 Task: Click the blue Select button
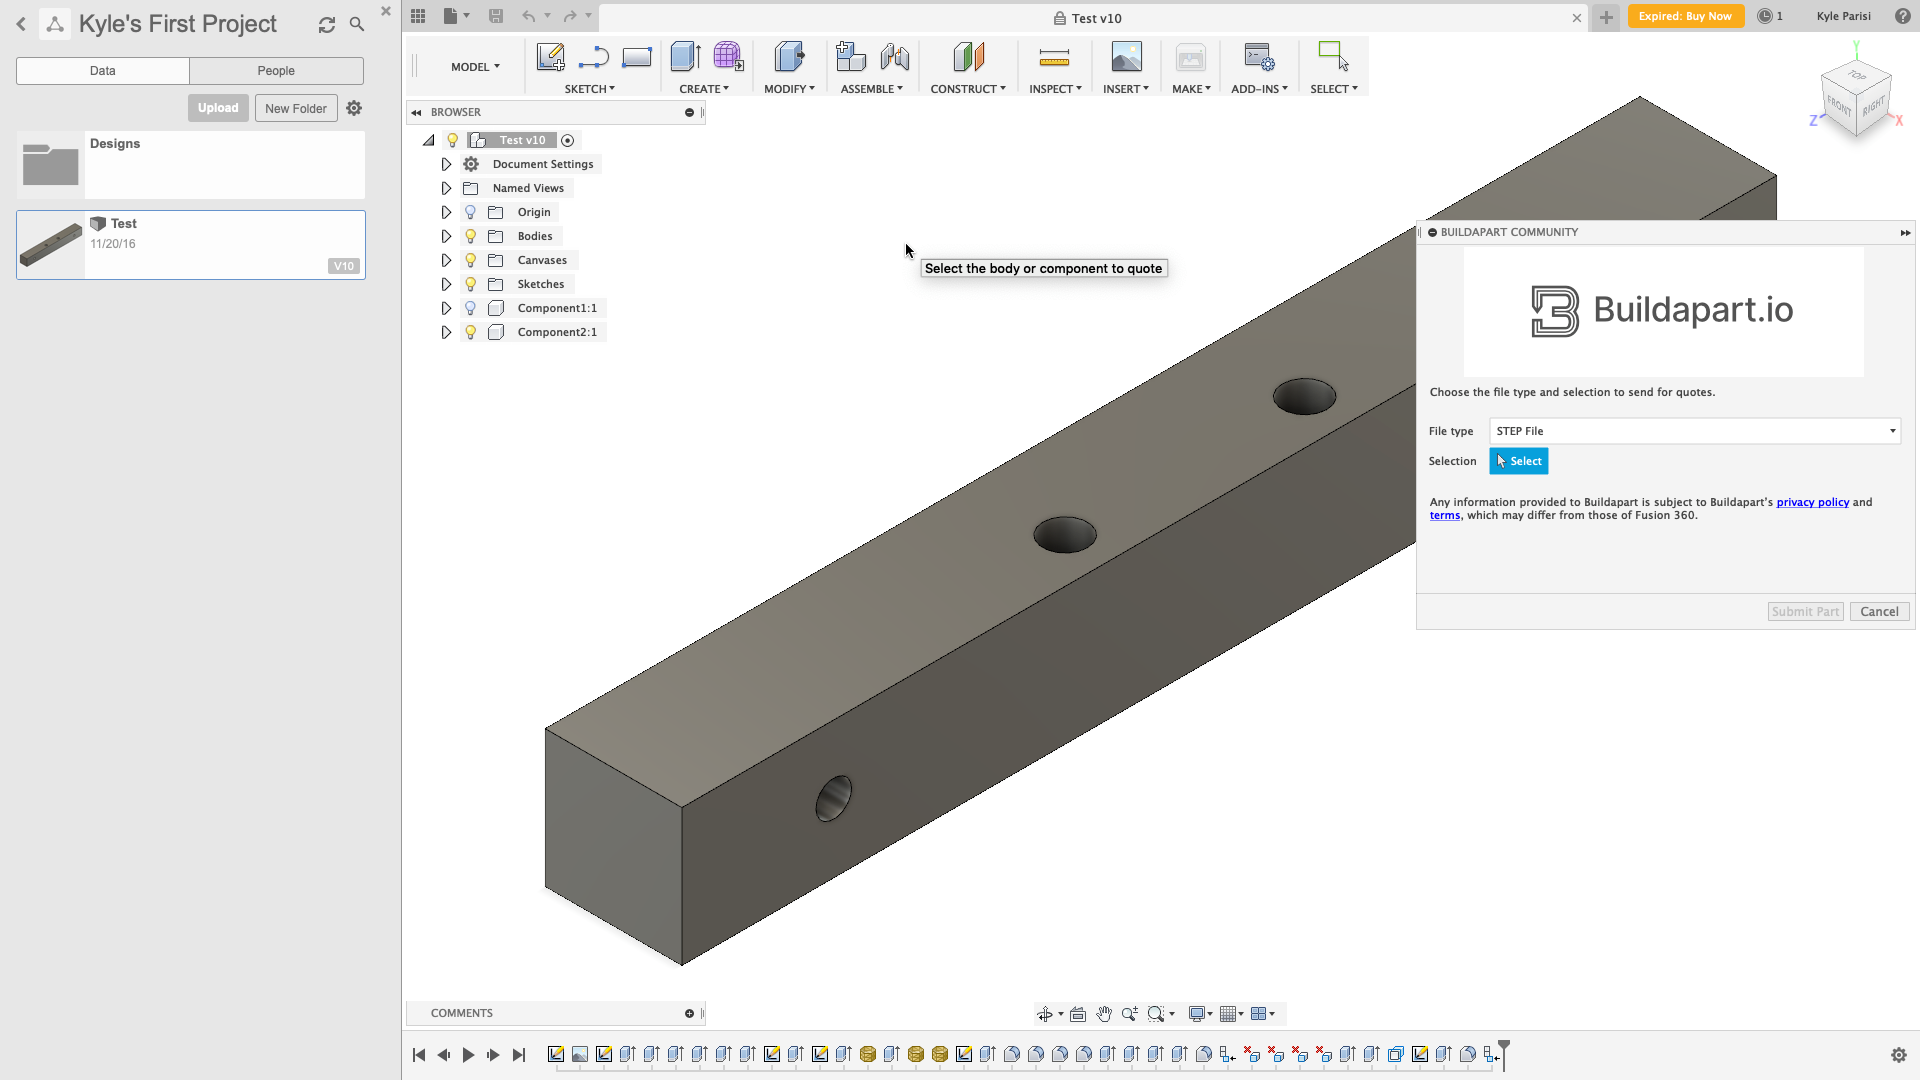tap(1518, 461)
